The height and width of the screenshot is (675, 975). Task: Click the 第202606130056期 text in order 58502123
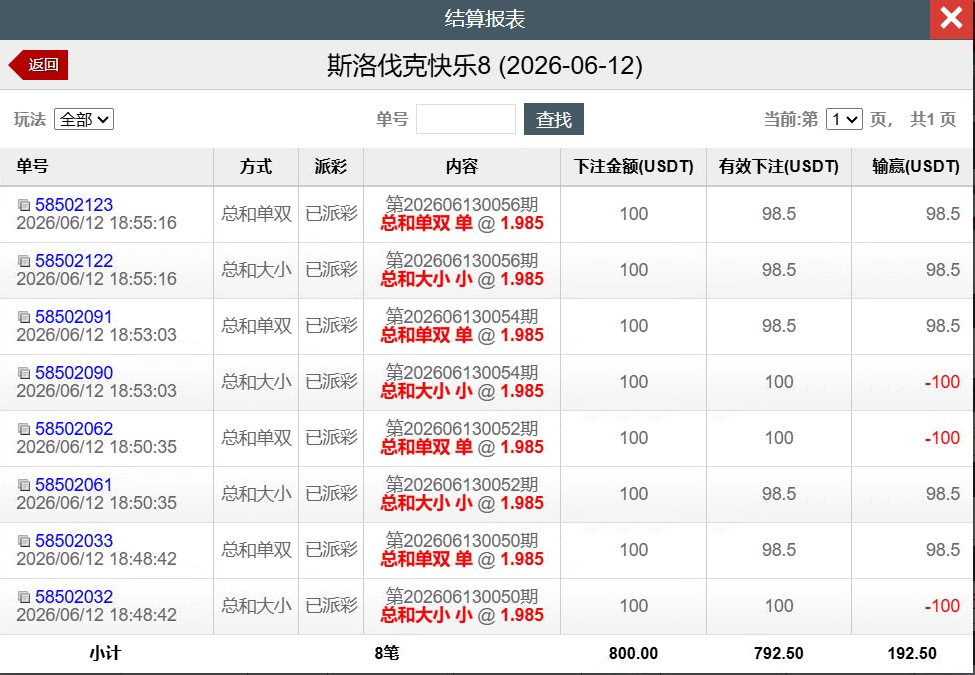[461, 204]
